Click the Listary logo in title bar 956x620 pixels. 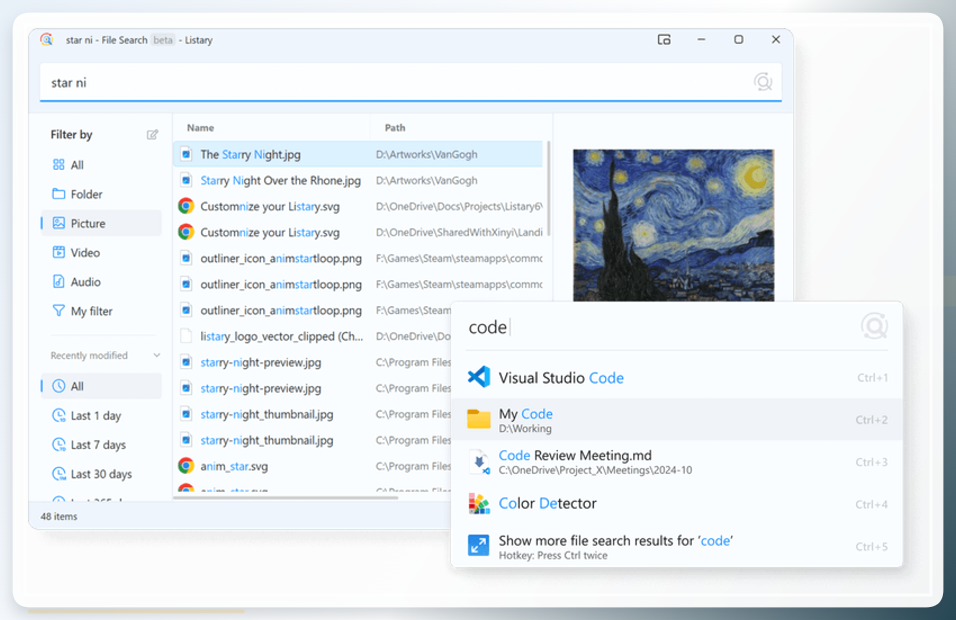click(47, 40)
